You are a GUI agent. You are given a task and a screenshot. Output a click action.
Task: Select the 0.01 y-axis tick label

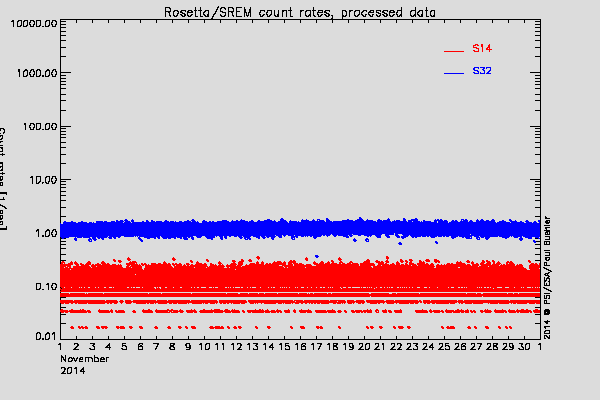[x=43, y=336]
